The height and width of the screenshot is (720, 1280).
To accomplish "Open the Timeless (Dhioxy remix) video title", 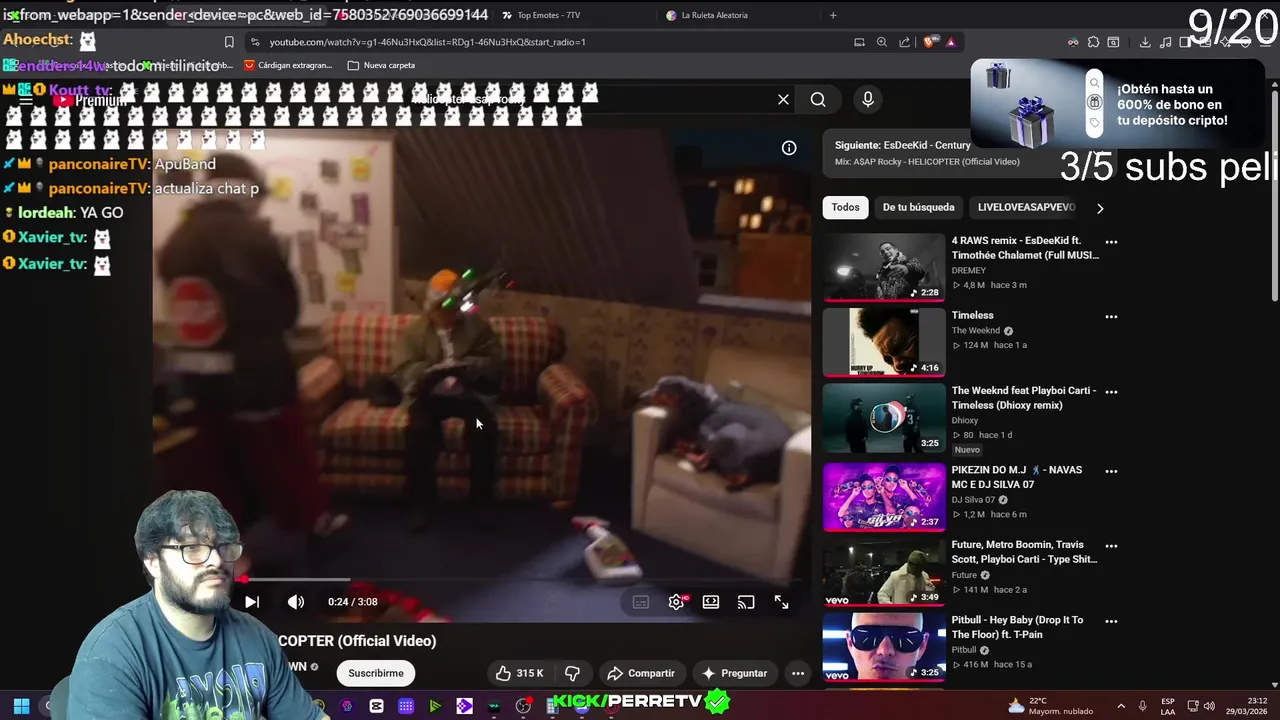I will coord(1023,398).
